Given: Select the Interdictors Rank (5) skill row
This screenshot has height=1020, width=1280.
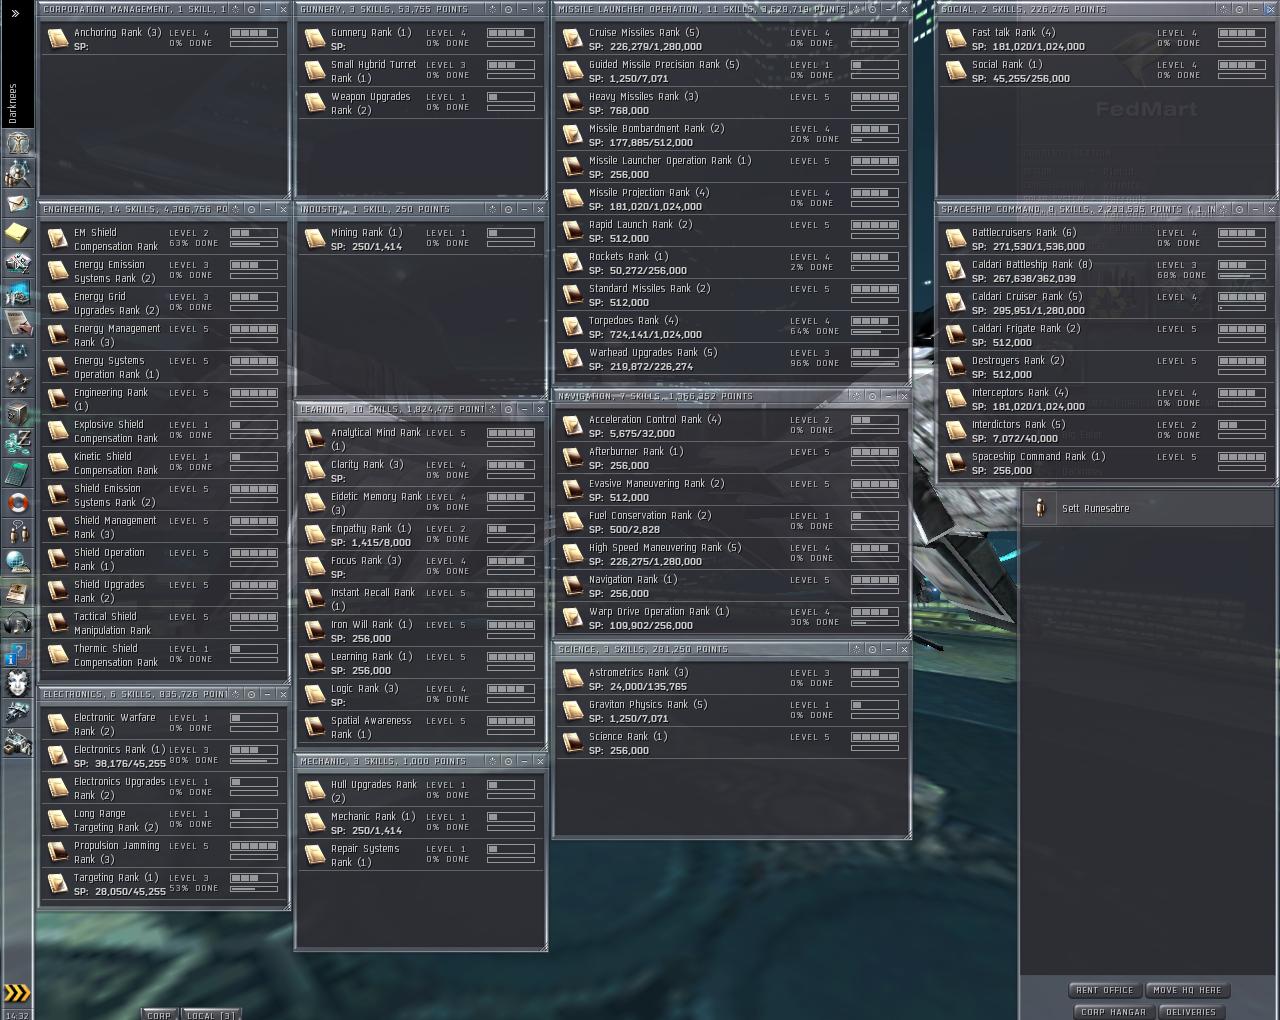Looking at the screenshot, I should point(1107,431).
